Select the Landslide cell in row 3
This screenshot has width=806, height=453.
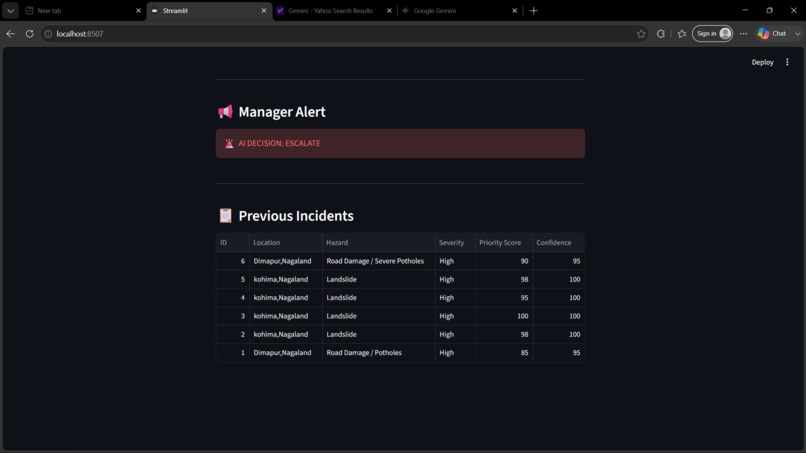pos(379,316)
